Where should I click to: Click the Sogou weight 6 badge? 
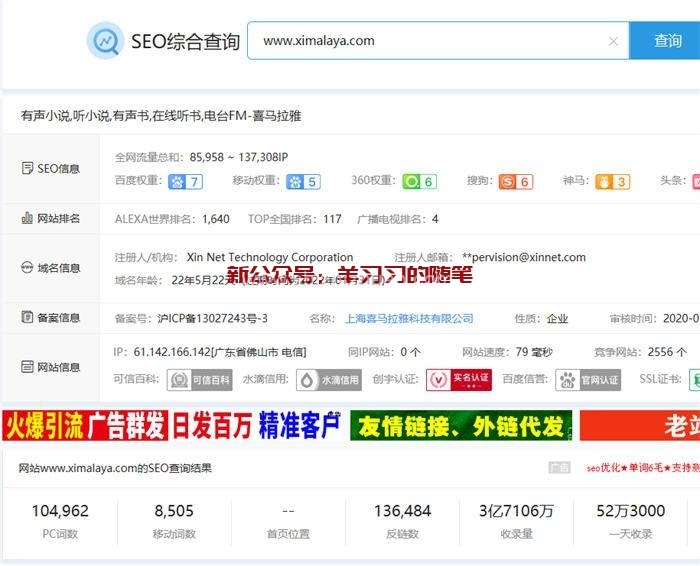click(516, 181)
